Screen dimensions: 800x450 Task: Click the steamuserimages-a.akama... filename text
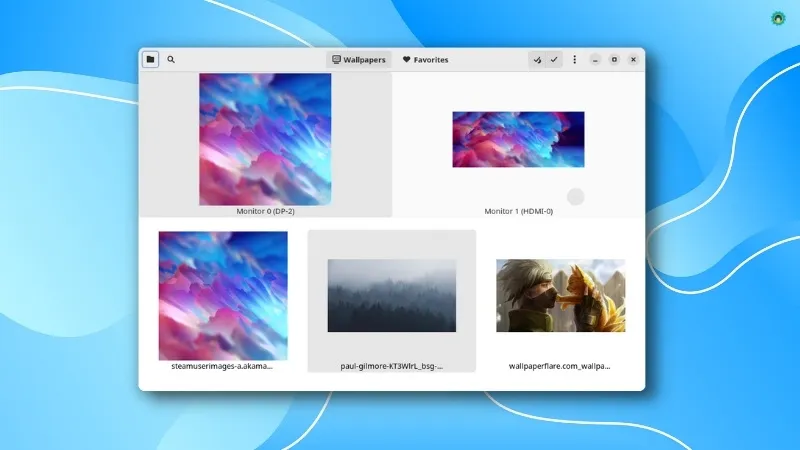pyautogui.click(x=223, y=367)
